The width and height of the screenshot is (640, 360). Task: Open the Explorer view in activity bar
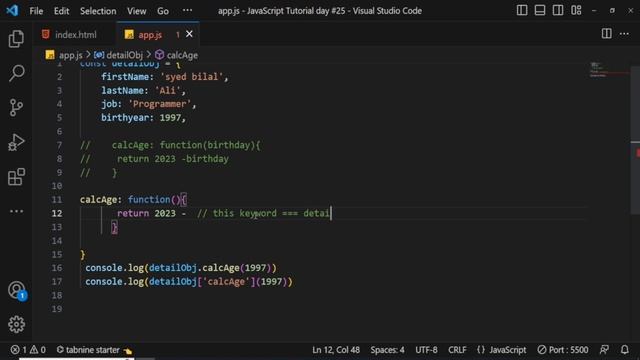(x=16, y=39)
